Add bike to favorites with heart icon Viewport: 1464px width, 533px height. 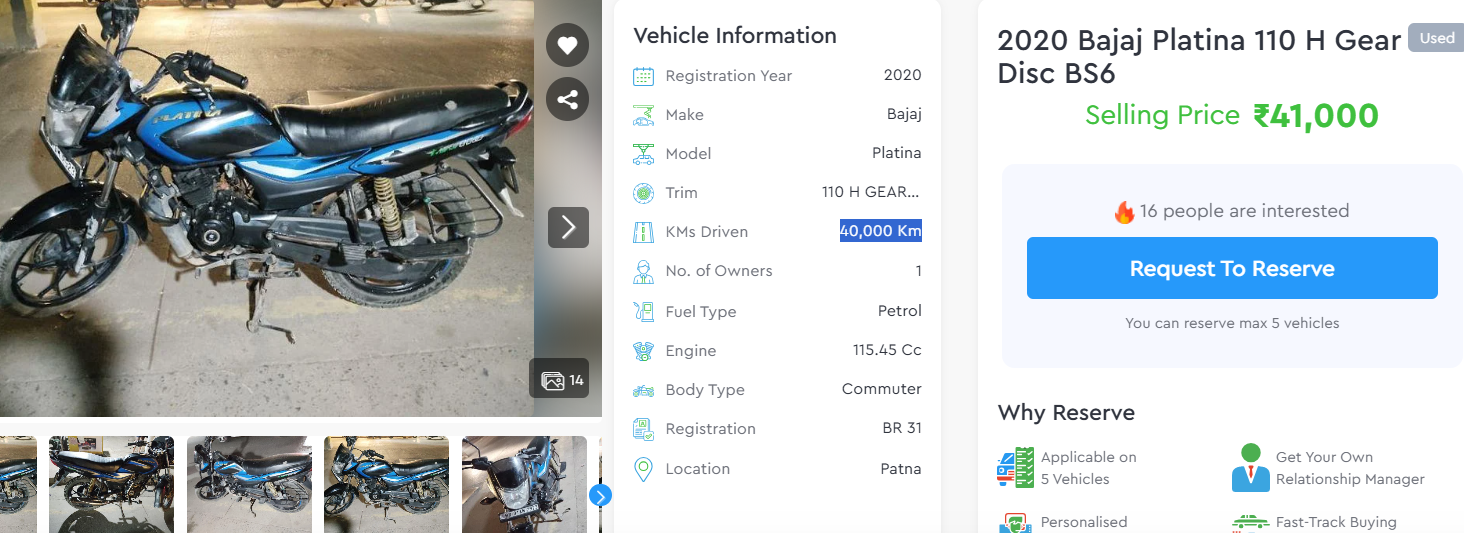point(567,45)
